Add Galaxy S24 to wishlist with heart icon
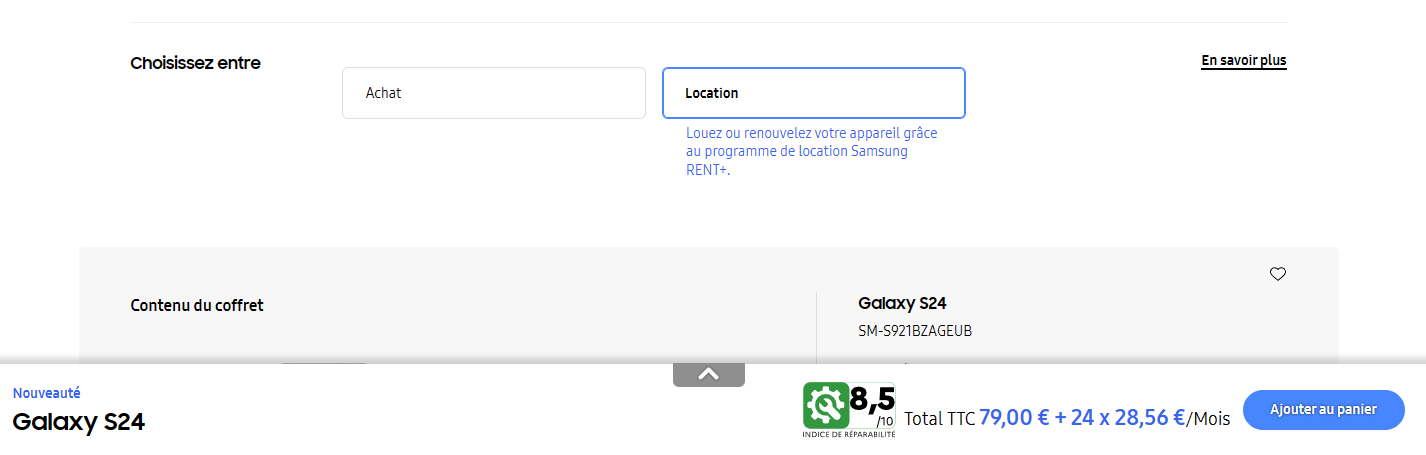The image size is (1426, 455). [1277, 274]
